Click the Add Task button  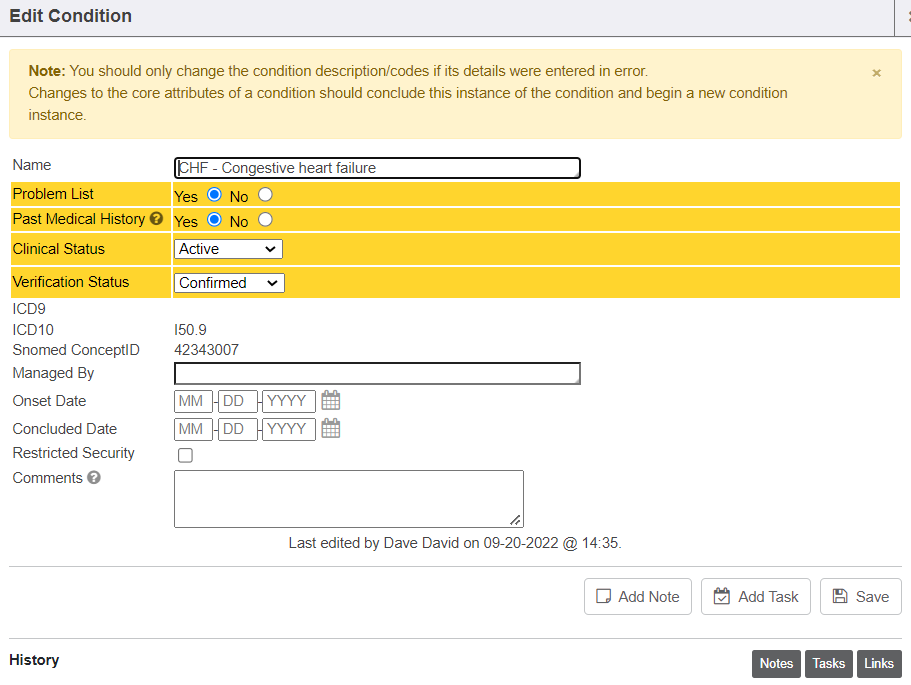pyautogui.click(x=756, y=597)
